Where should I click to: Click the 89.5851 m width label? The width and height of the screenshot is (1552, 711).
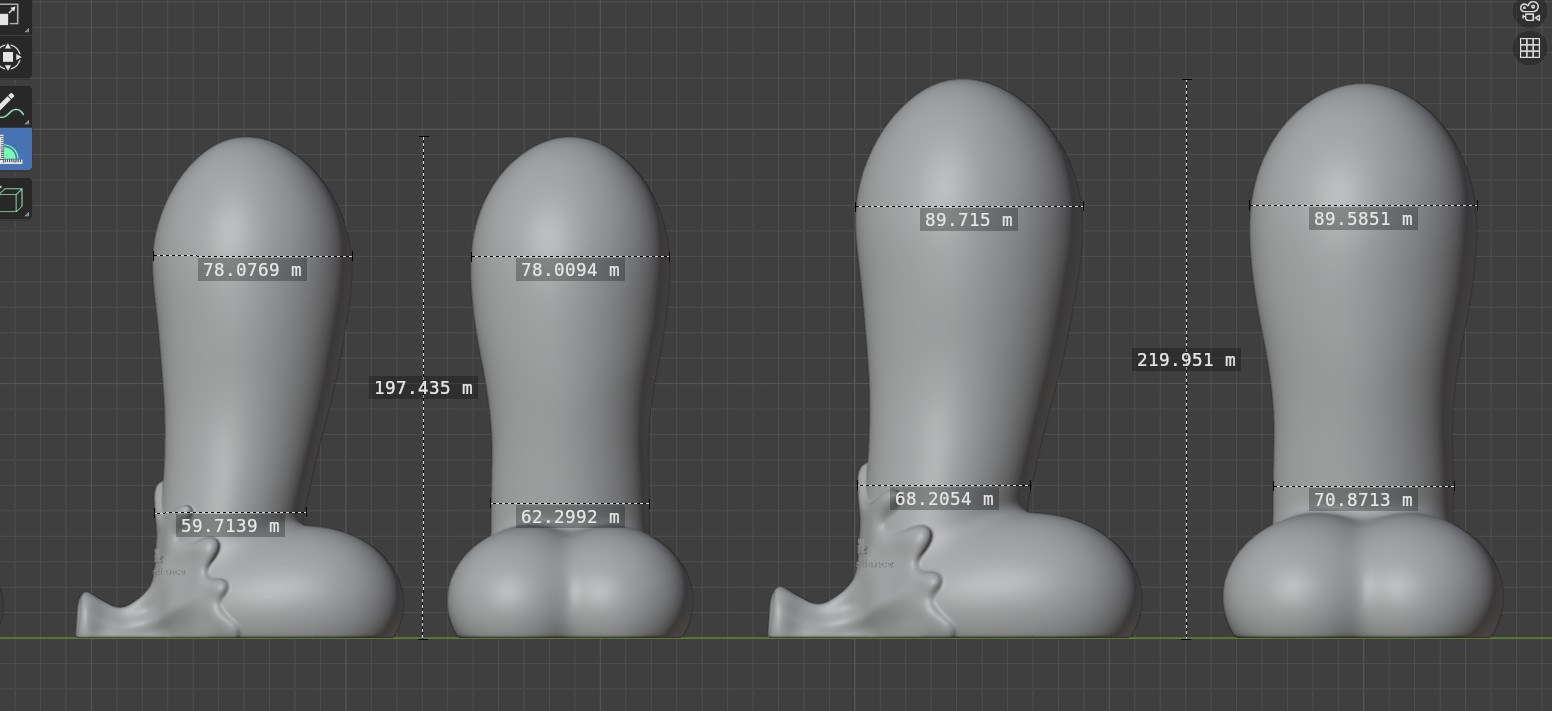point(1363,219)
